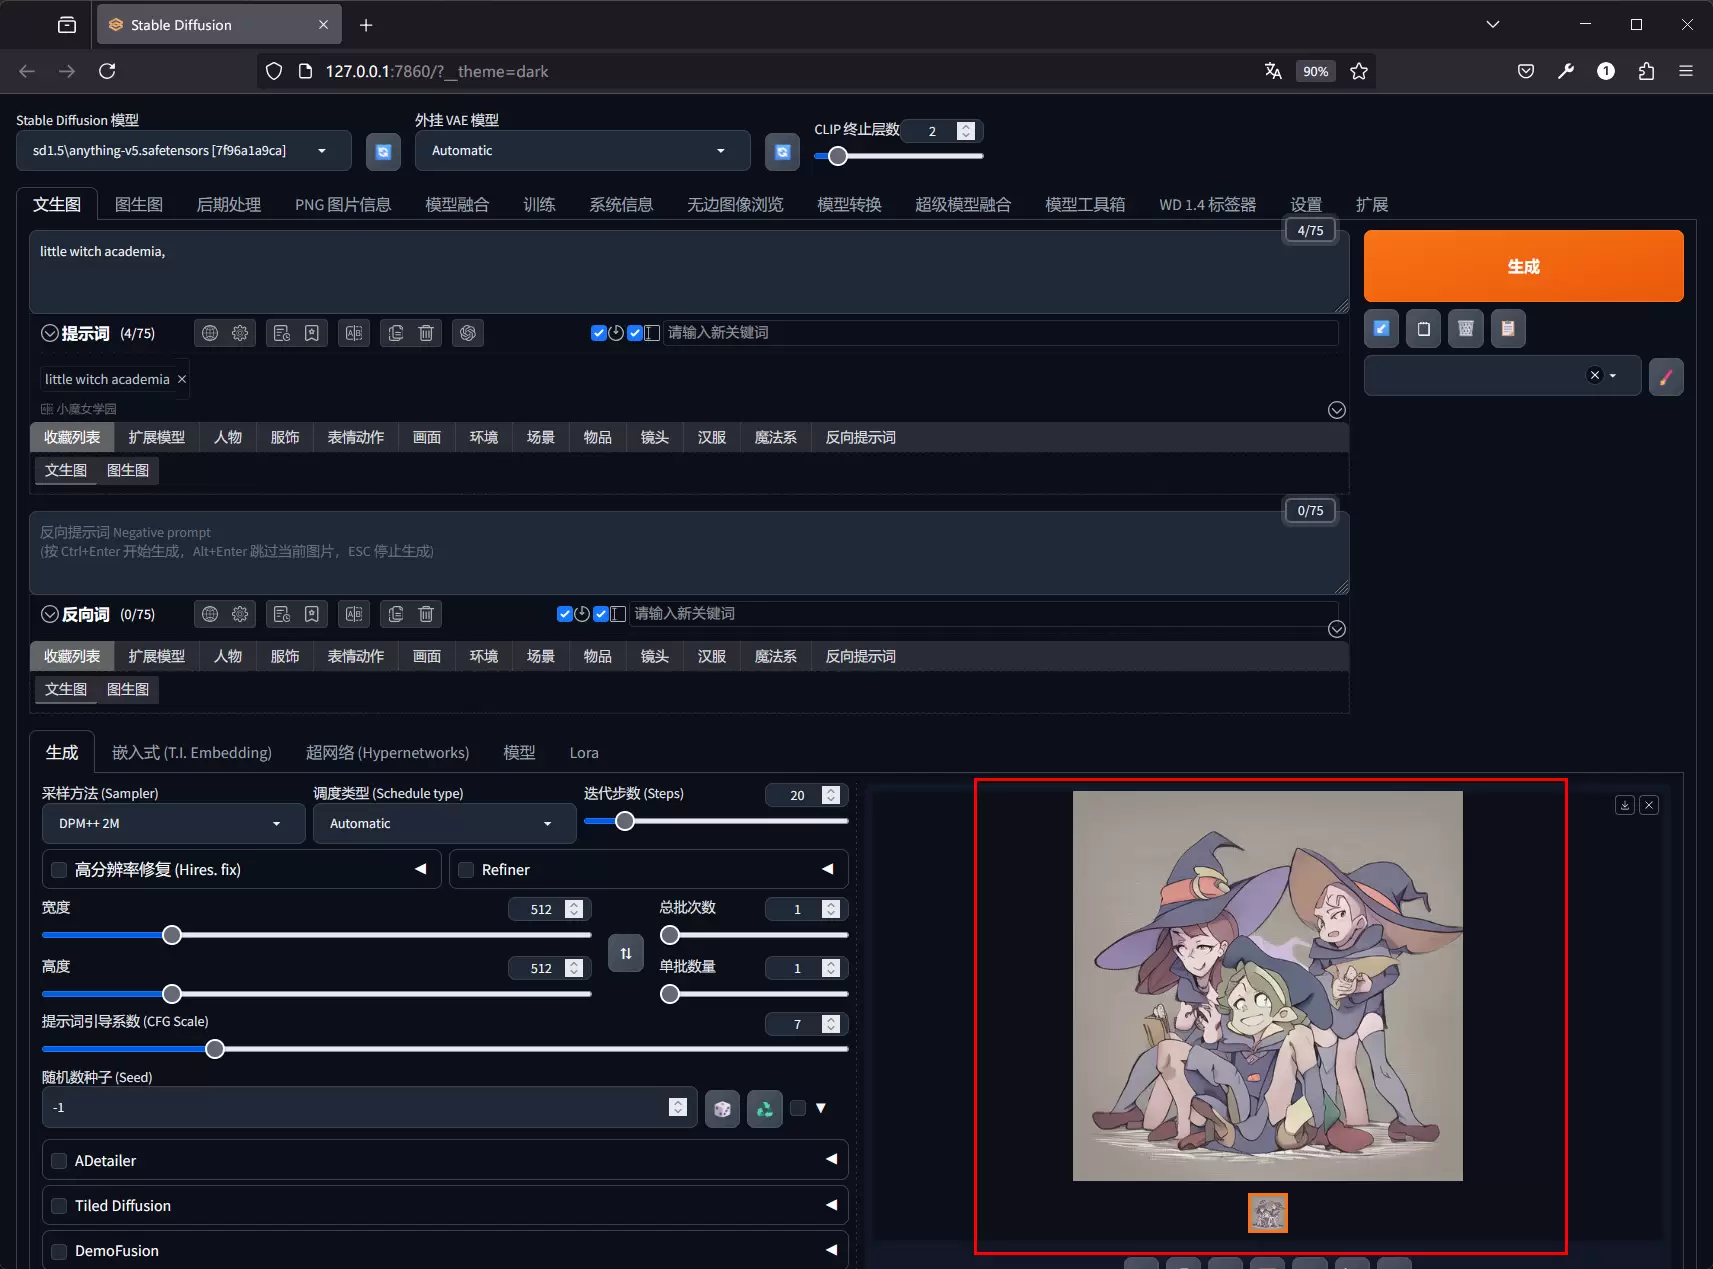Open the PNG 图片信息 tab
Screen dimensions: 1713x1269
tap(343, 204)
